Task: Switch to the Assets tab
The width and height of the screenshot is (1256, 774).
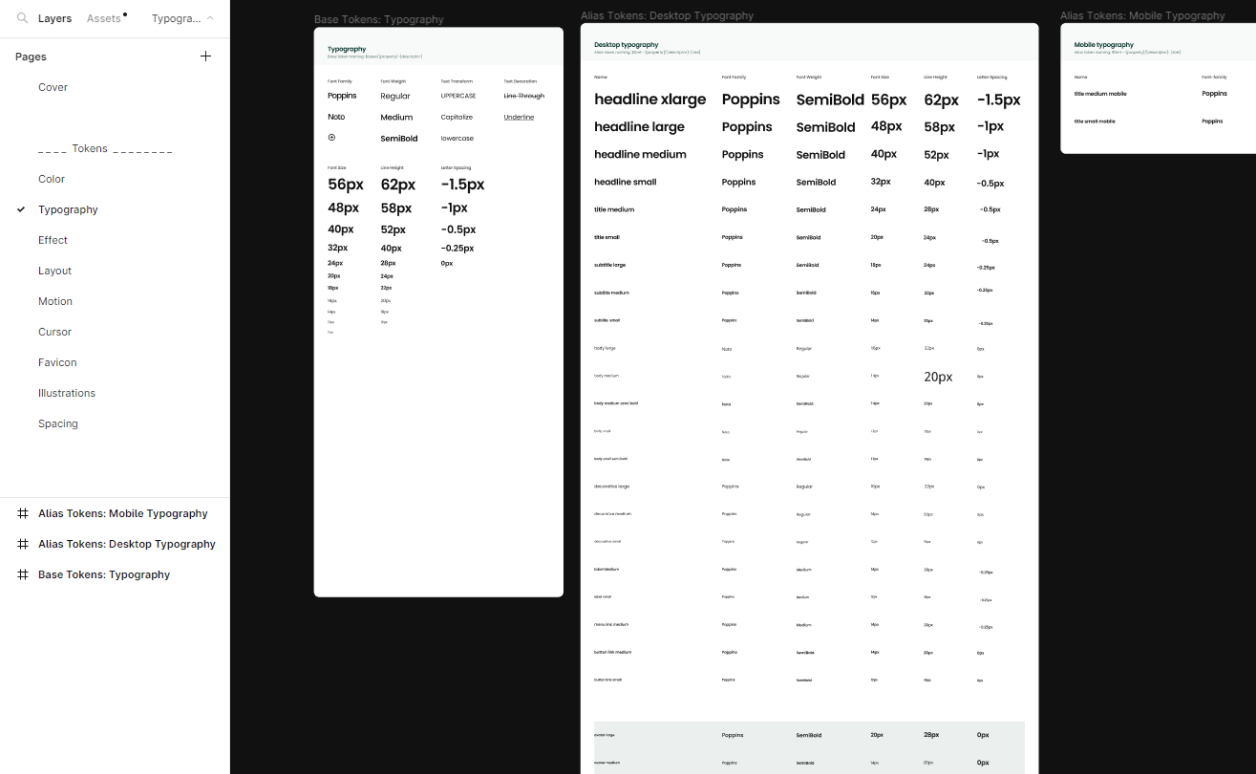Action: 104,18
